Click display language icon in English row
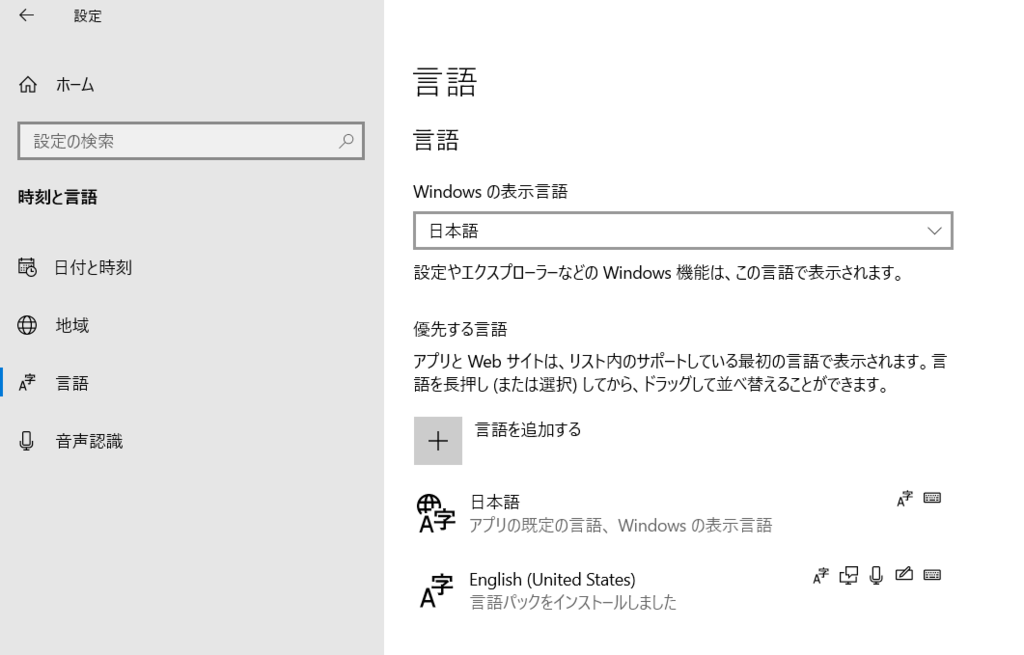 point(821,575)
